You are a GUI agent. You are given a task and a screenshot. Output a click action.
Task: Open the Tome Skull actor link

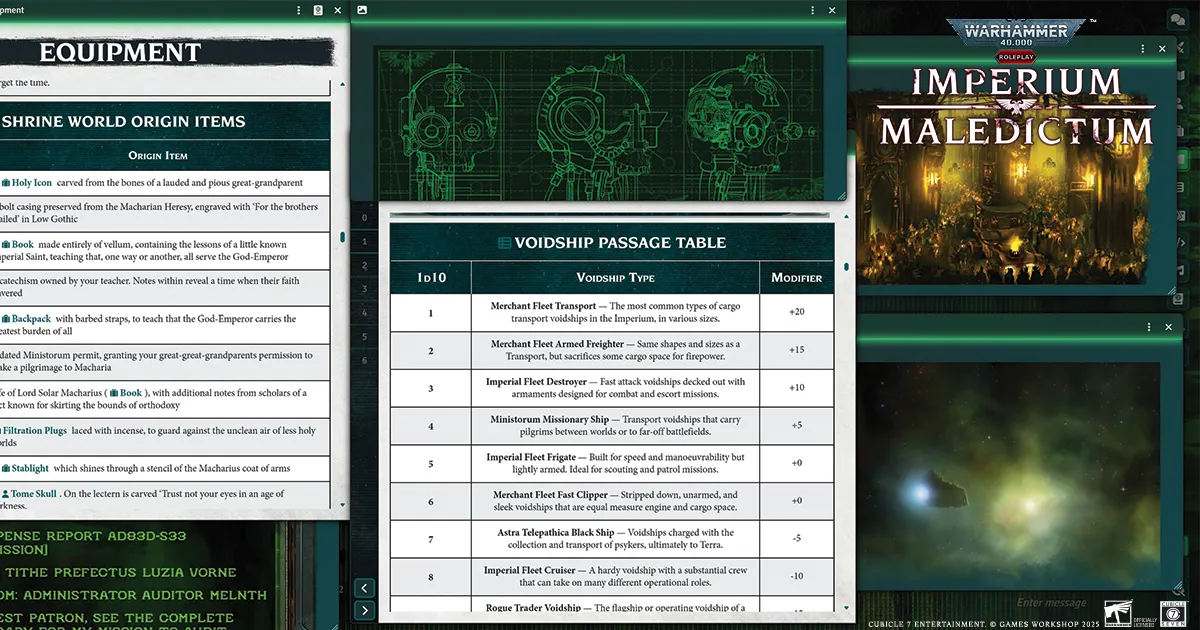tap(28, 494)
